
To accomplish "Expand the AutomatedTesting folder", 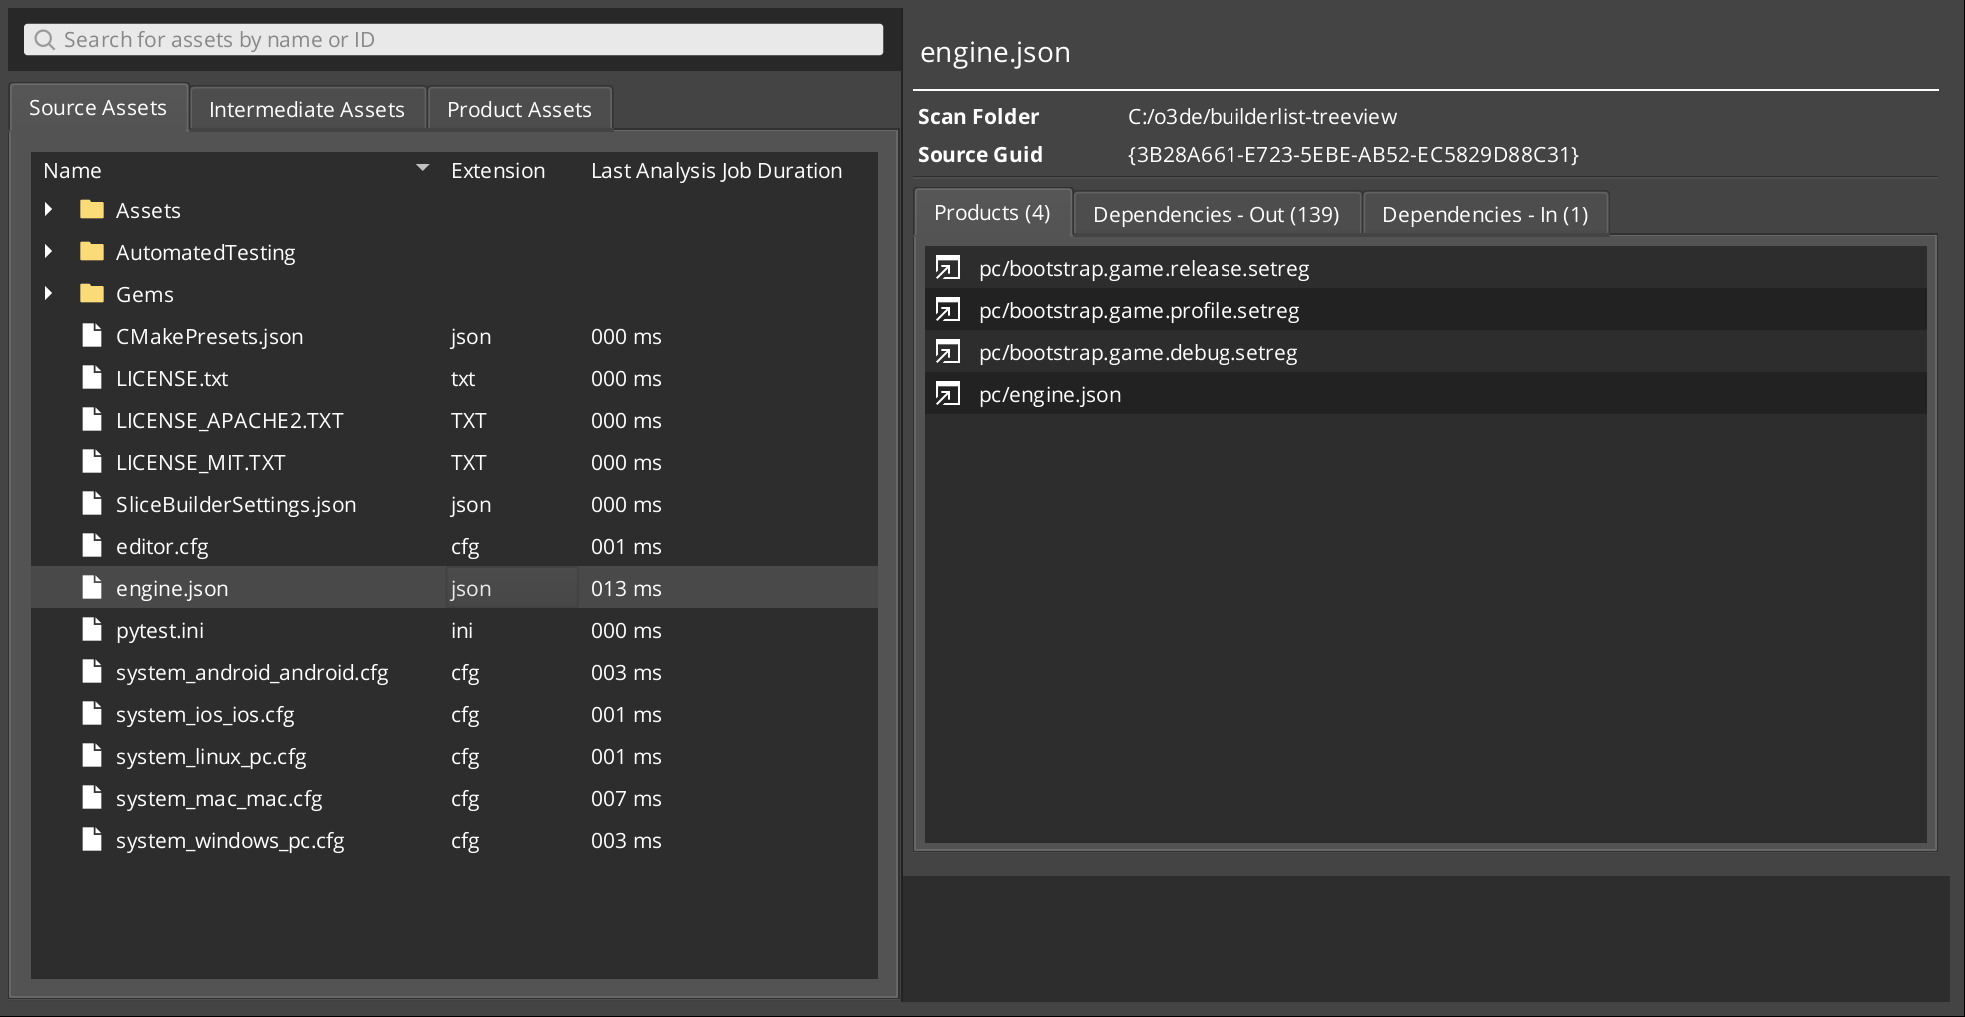I will coord(49,251).
